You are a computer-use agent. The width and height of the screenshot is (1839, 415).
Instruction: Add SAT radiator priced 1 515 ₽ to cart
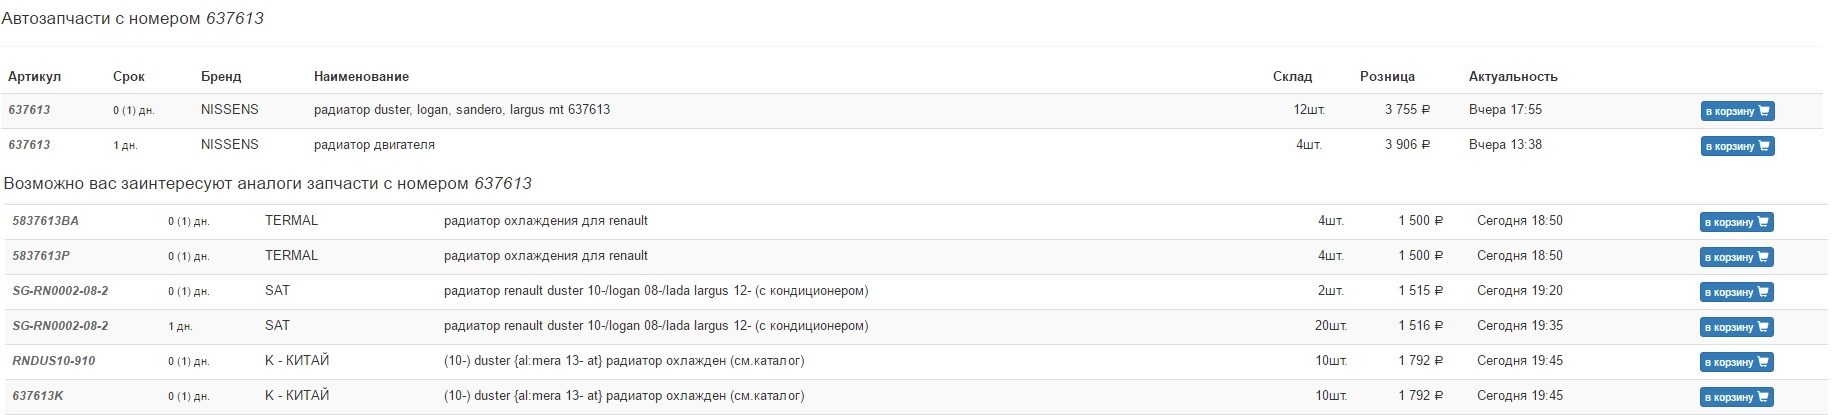[1737, 292]
